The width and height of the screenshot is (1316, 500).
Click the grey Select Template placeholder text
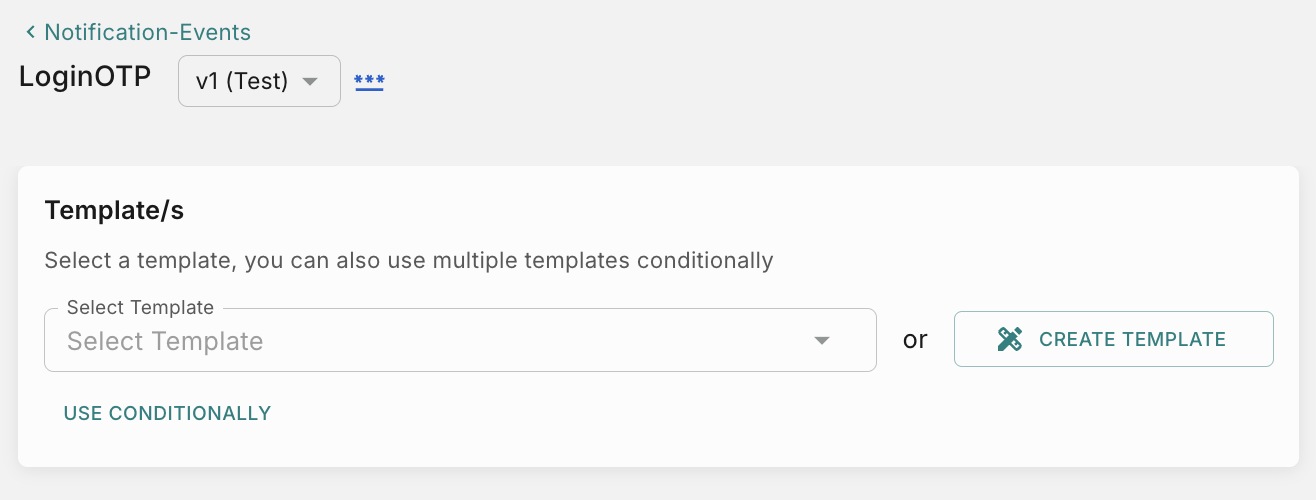coord(165,342)
